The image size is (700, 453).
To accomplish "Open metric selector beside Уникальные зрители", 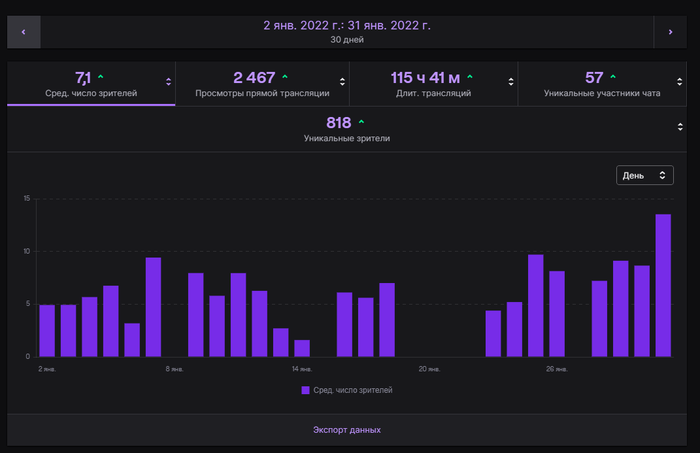I will [680, 127].
